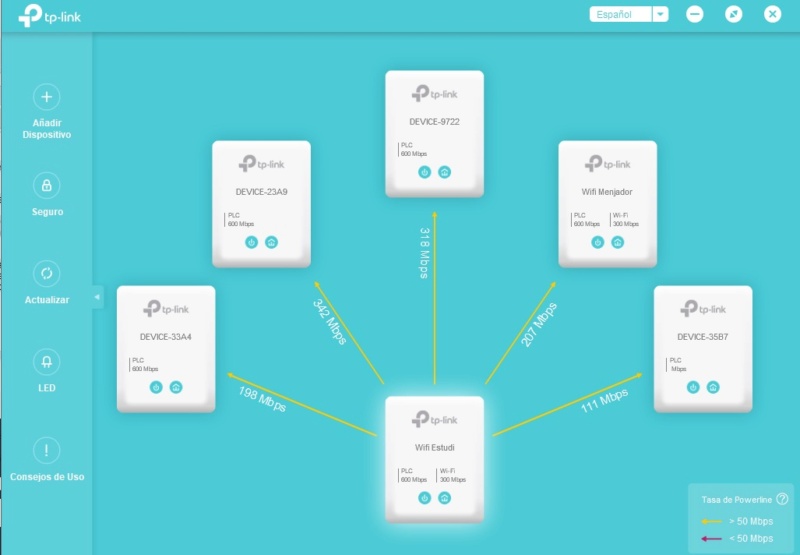
Task: Click the Seguro menu label
Action: click(x=47, y=212)
